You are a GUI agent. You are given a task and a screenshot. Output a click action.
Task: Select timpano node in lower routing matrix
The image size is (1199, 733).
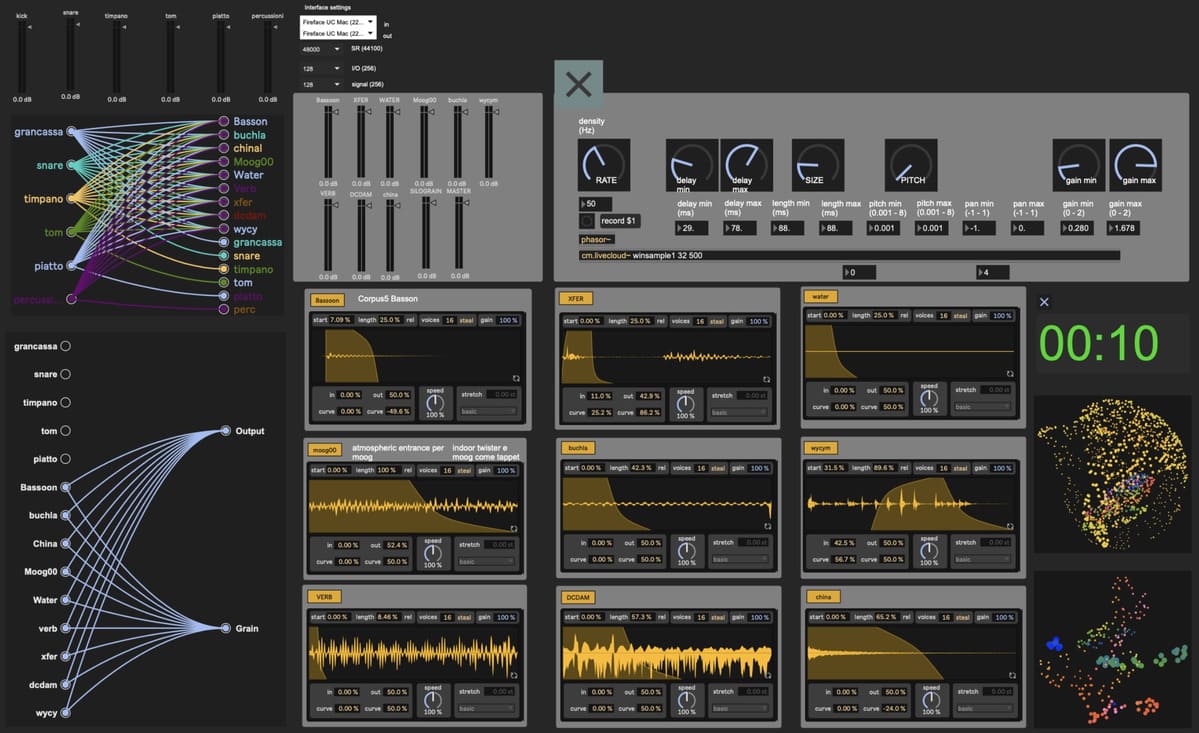(x=66, y=403)
